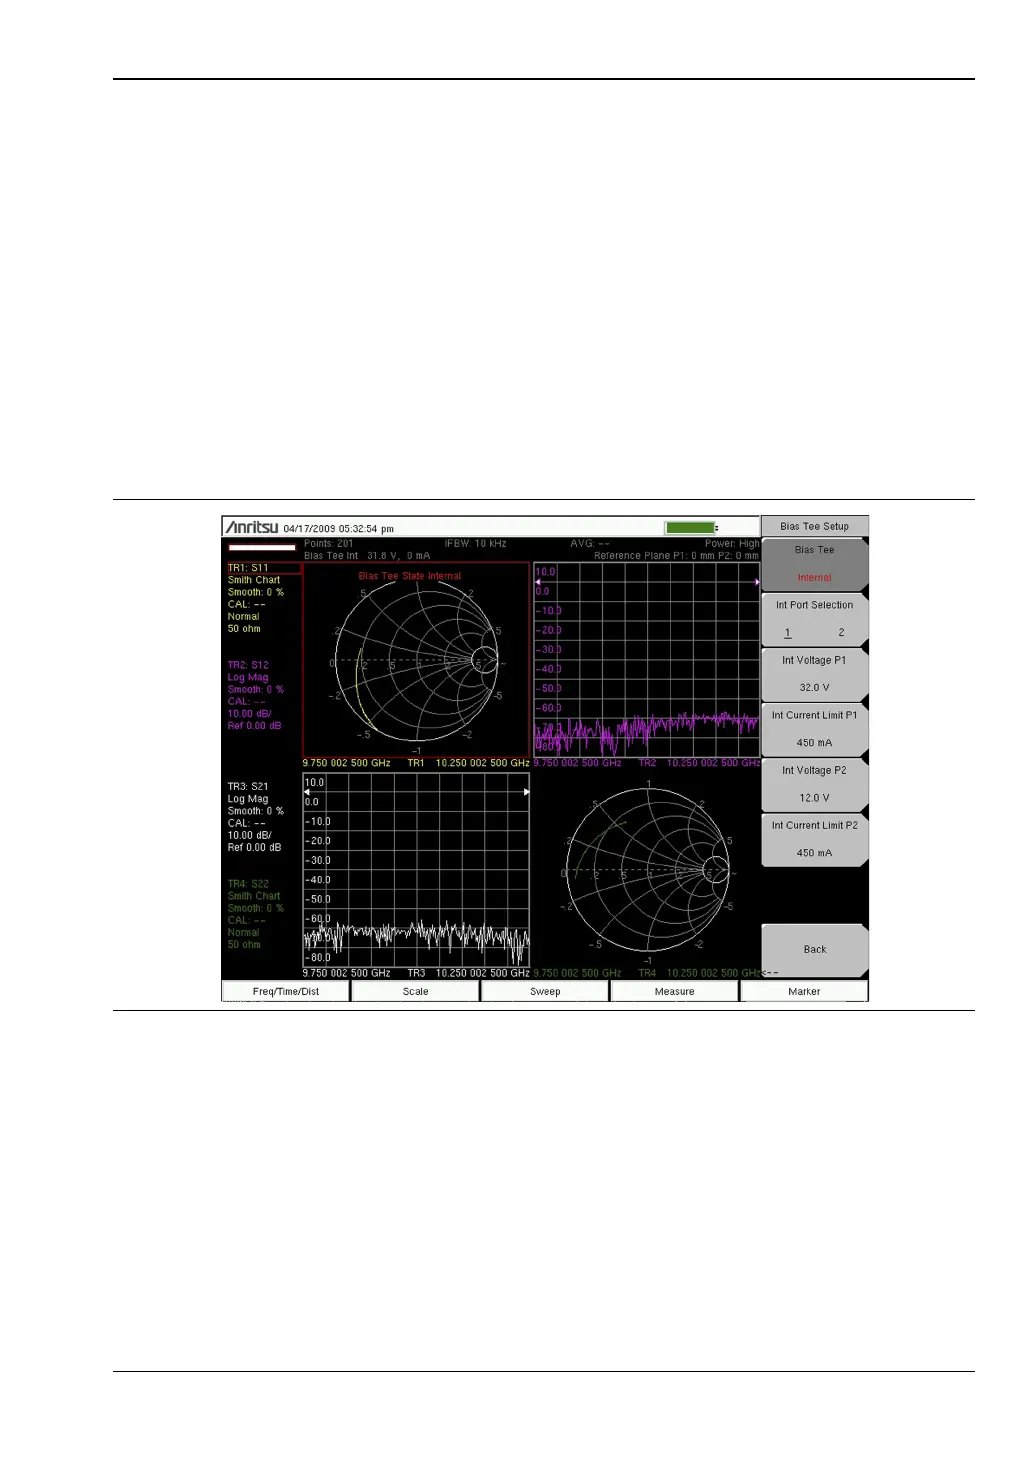Click the Reference Plane P1 readout
Viewport: 1032px width, 1457px height.
pos(677,556)
